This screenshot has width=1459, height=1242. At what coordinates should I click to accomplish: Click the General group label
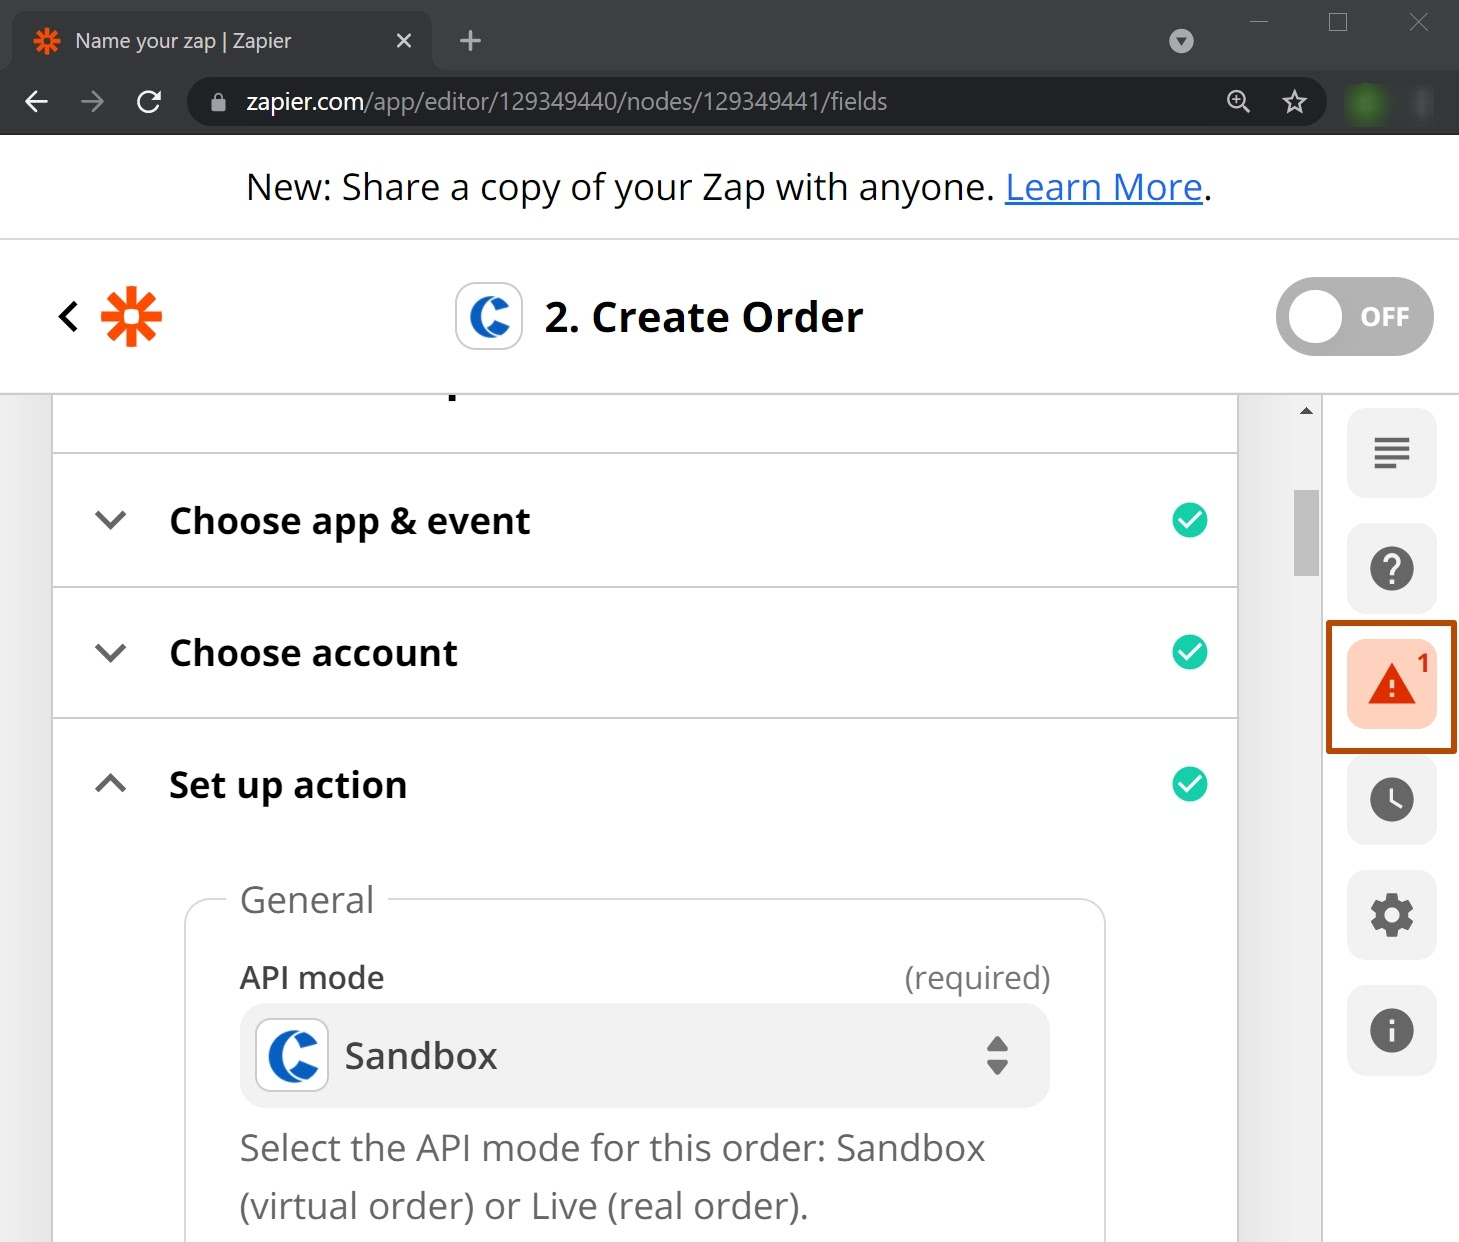(307, 900)
